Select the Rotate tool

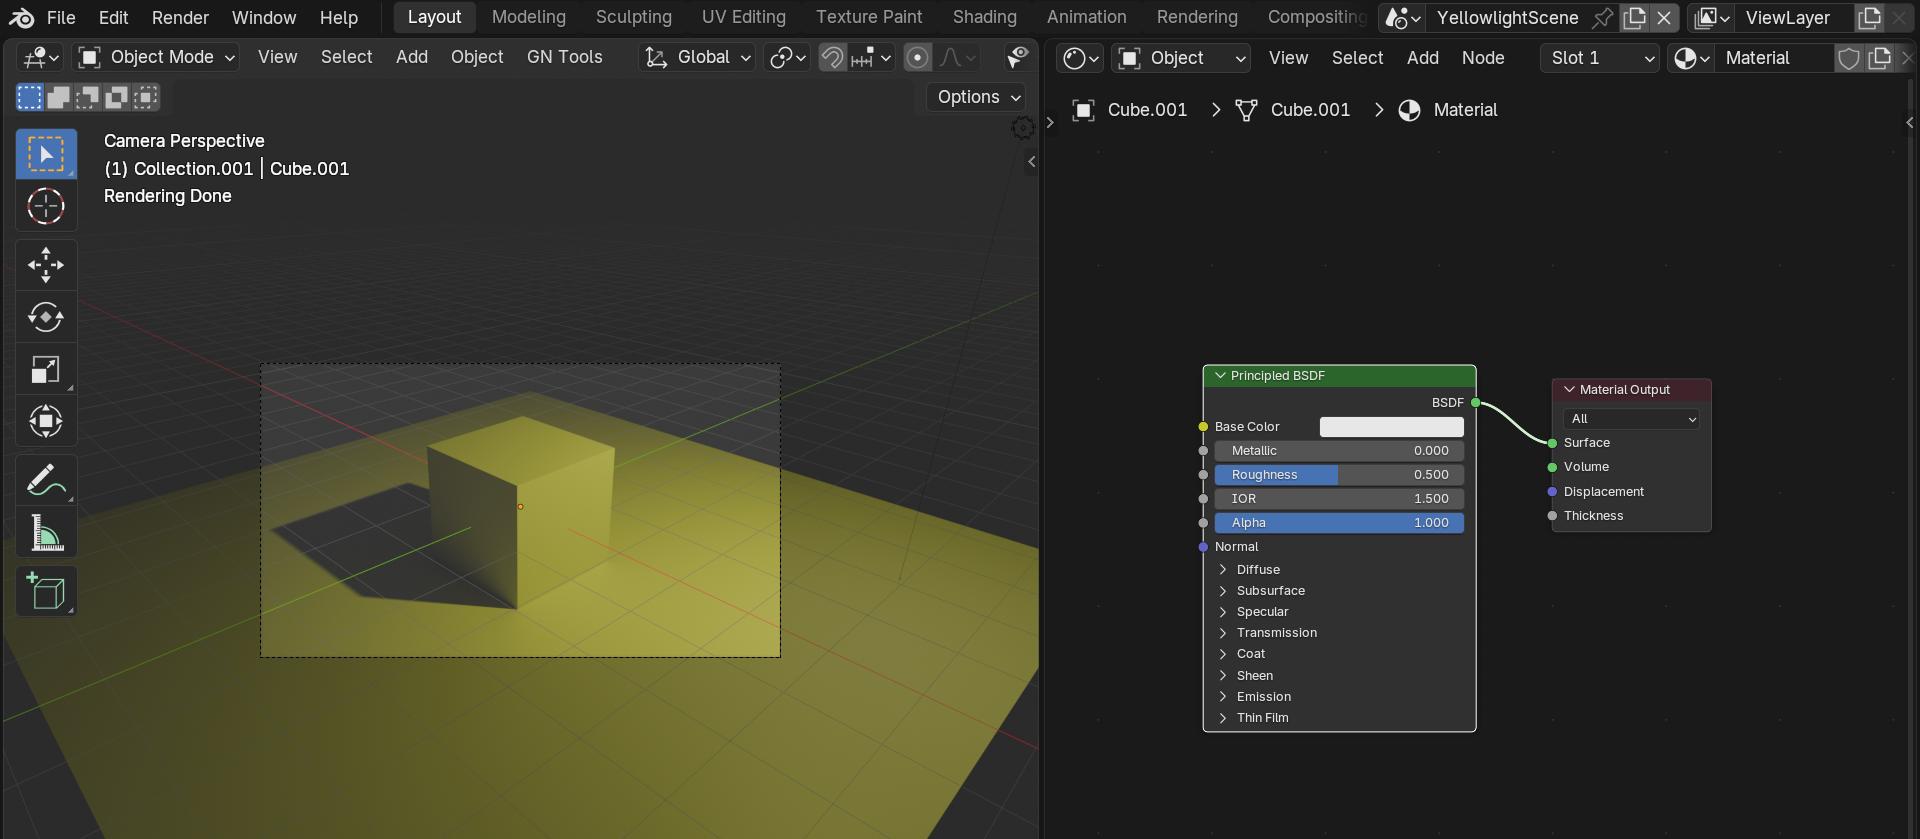point(46,317)
